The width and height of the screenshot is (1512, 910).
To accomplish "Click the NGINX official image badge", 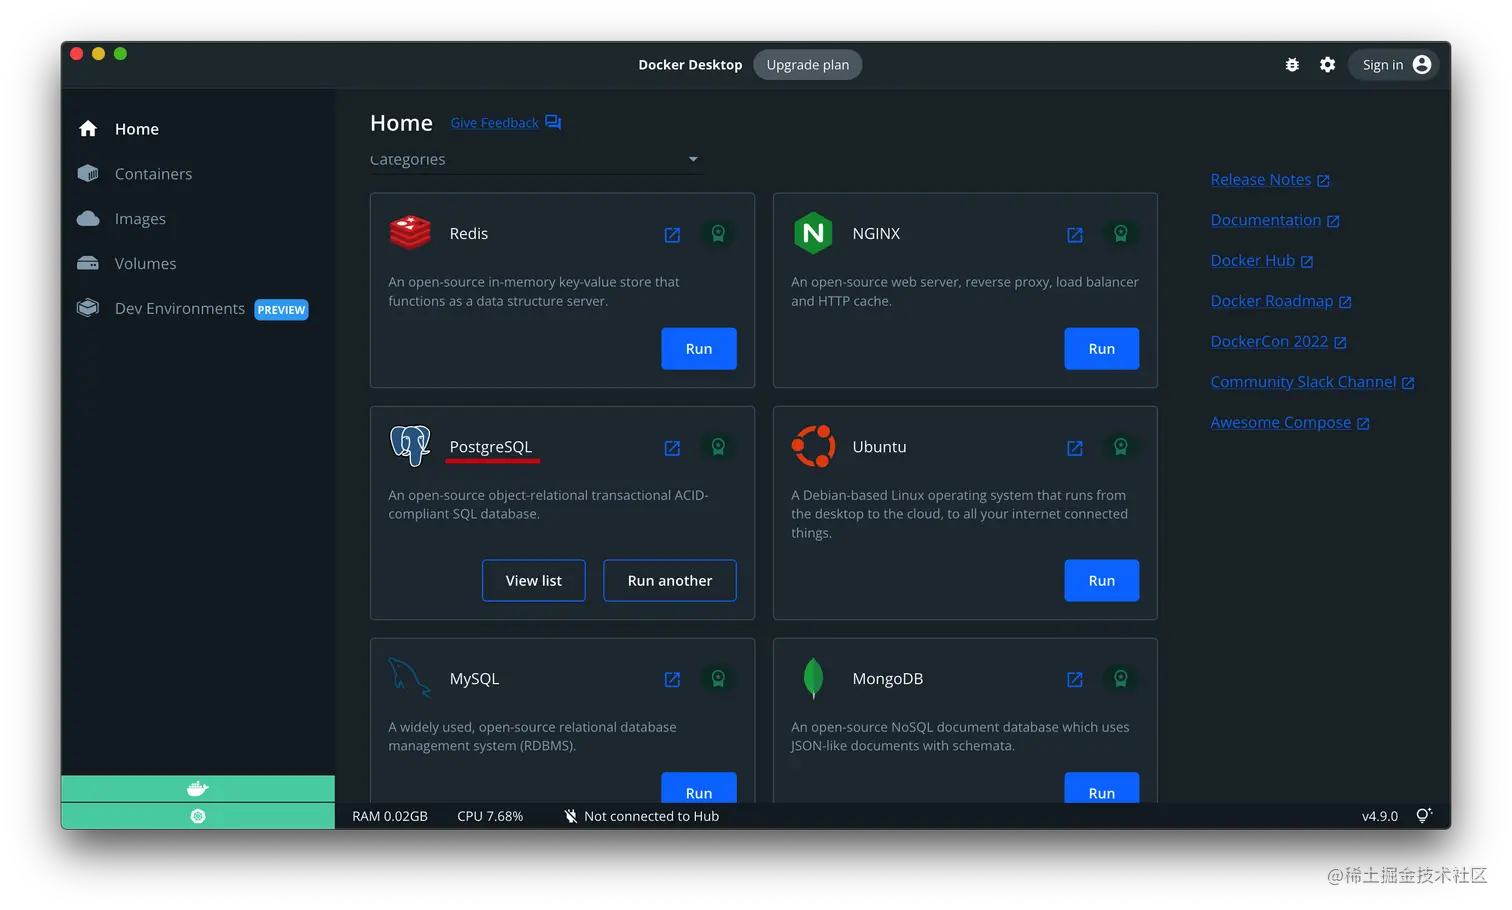I will 1121,234.
